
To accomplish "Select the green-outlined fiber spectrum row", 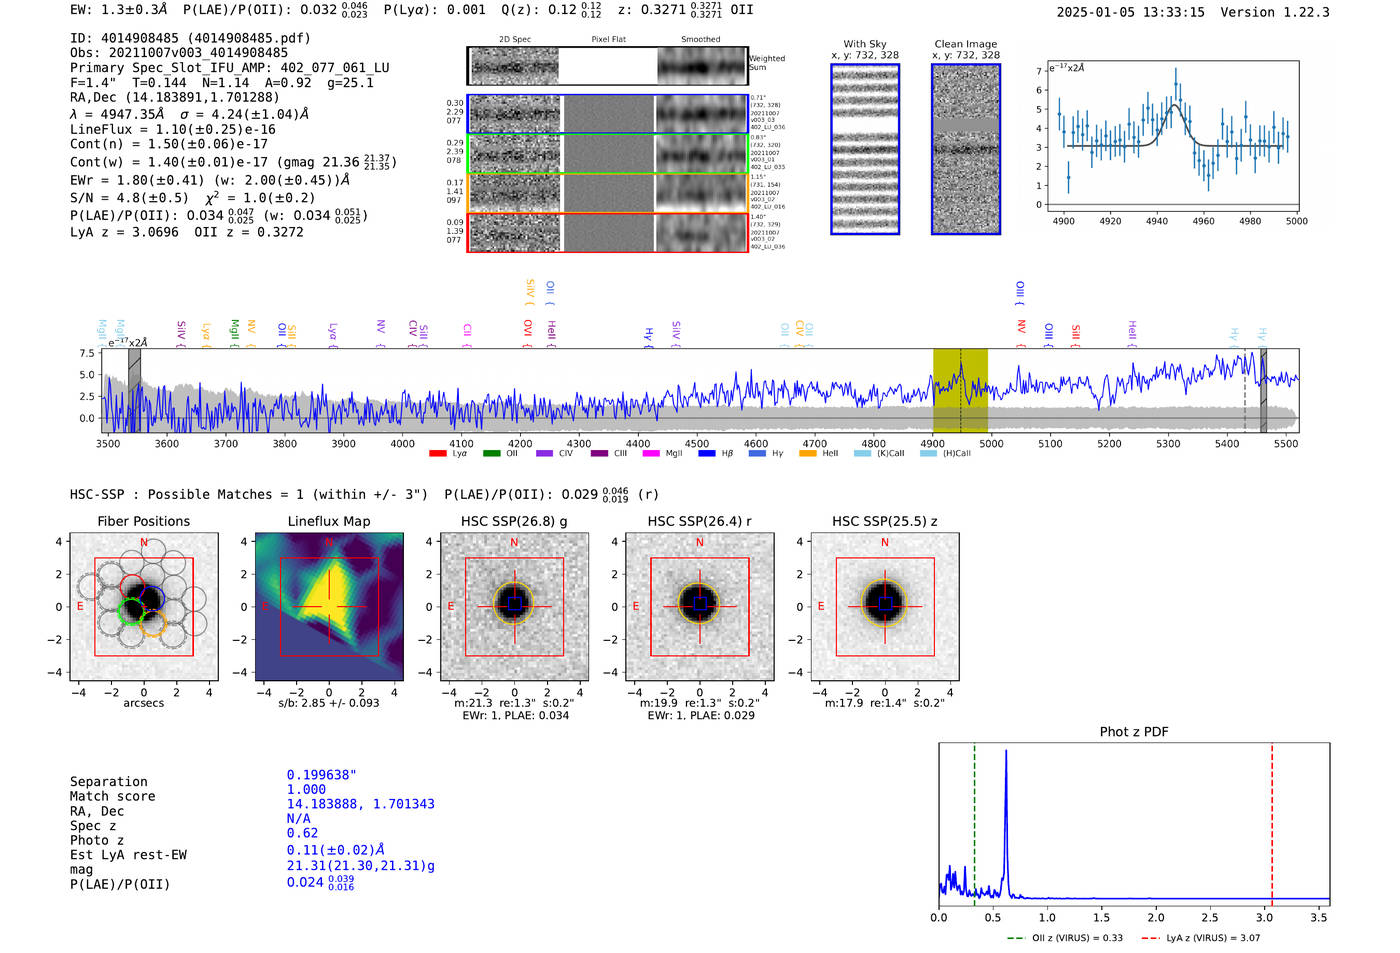I will [x=608, y=154].
